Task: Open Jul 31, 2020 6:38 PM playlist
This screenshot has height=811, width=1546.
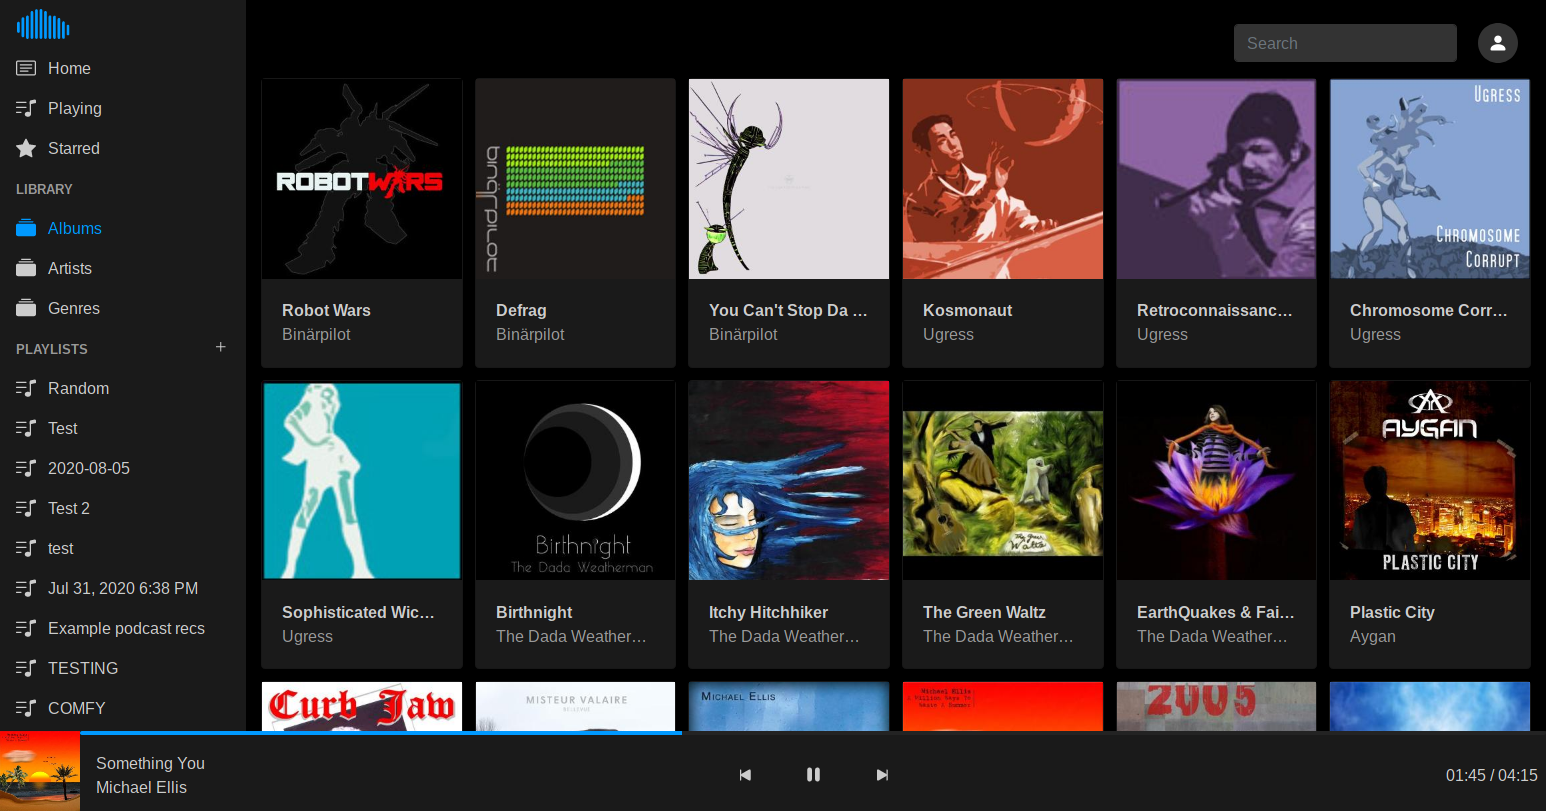Action: pos(123,588)
